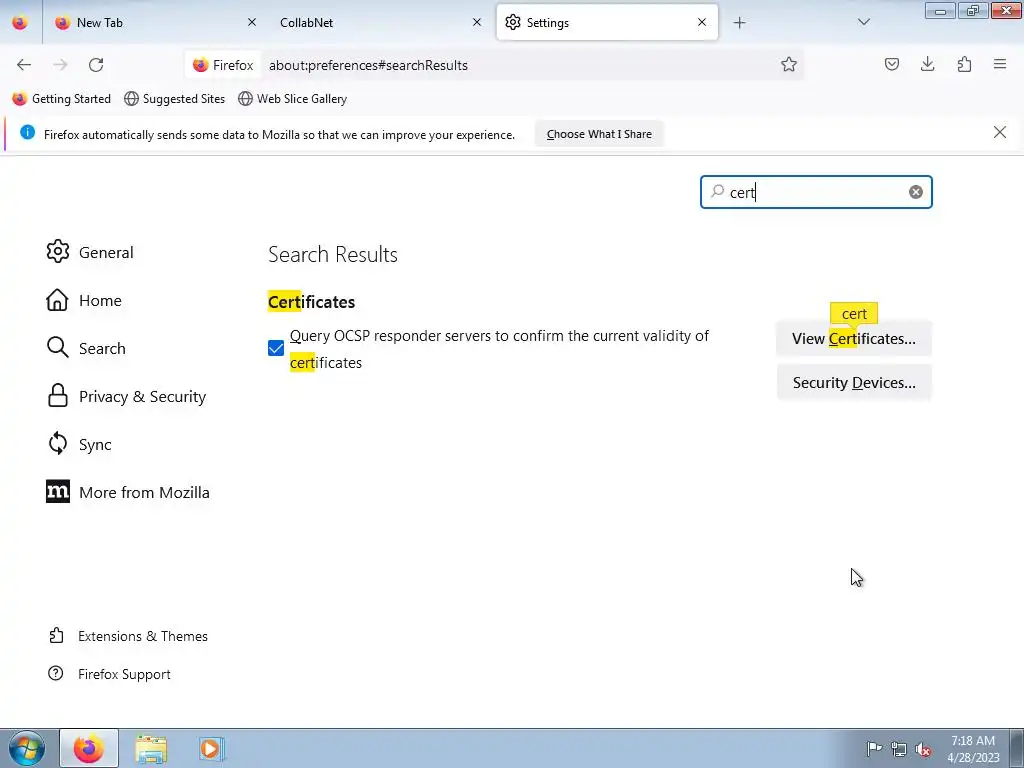
Task: Click the muted volume tray icon
Action: pyautogui.click(x=923, y=749)
